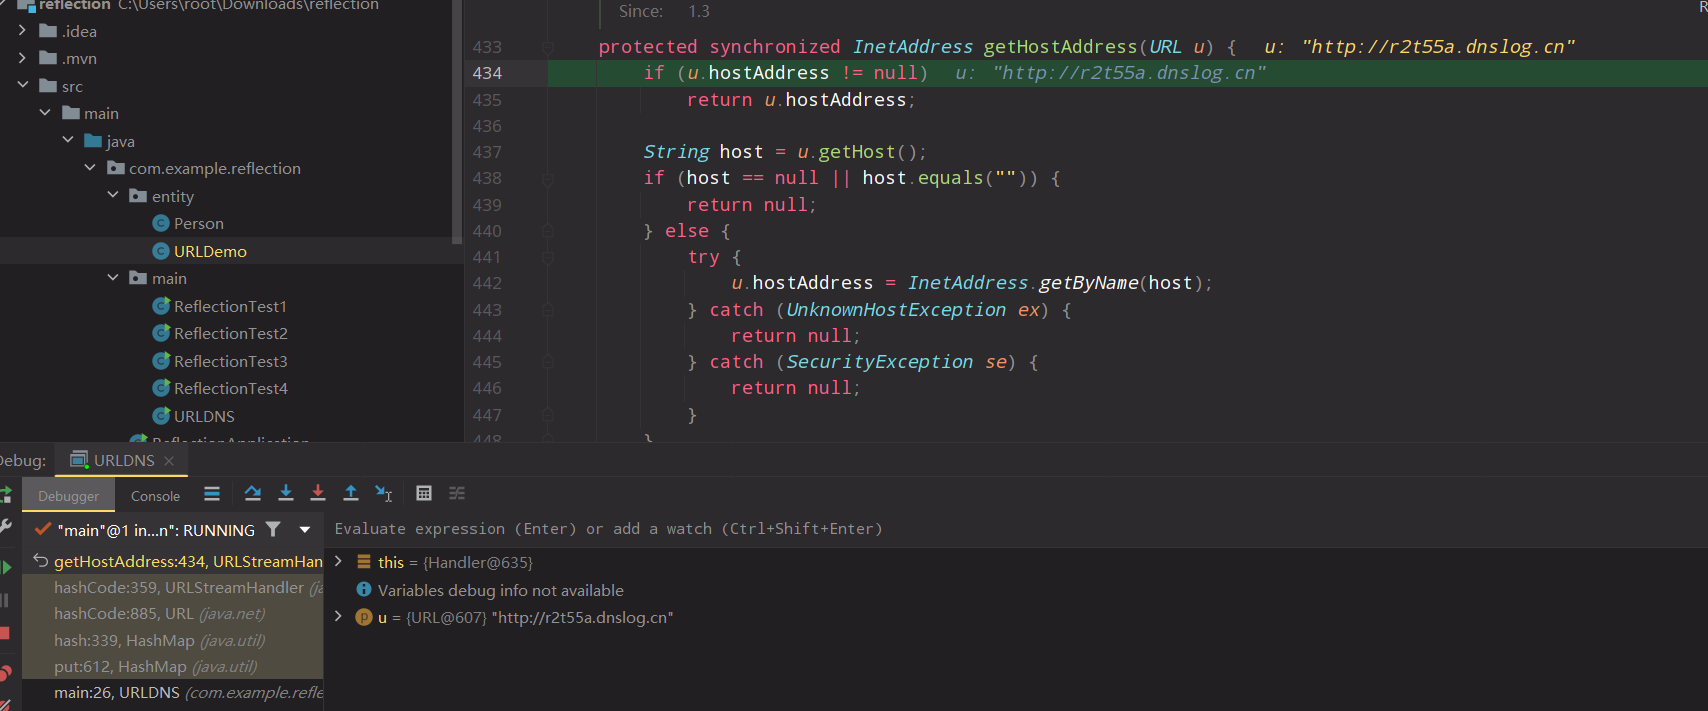Click the info icon beside debug info message

point(364,590)
